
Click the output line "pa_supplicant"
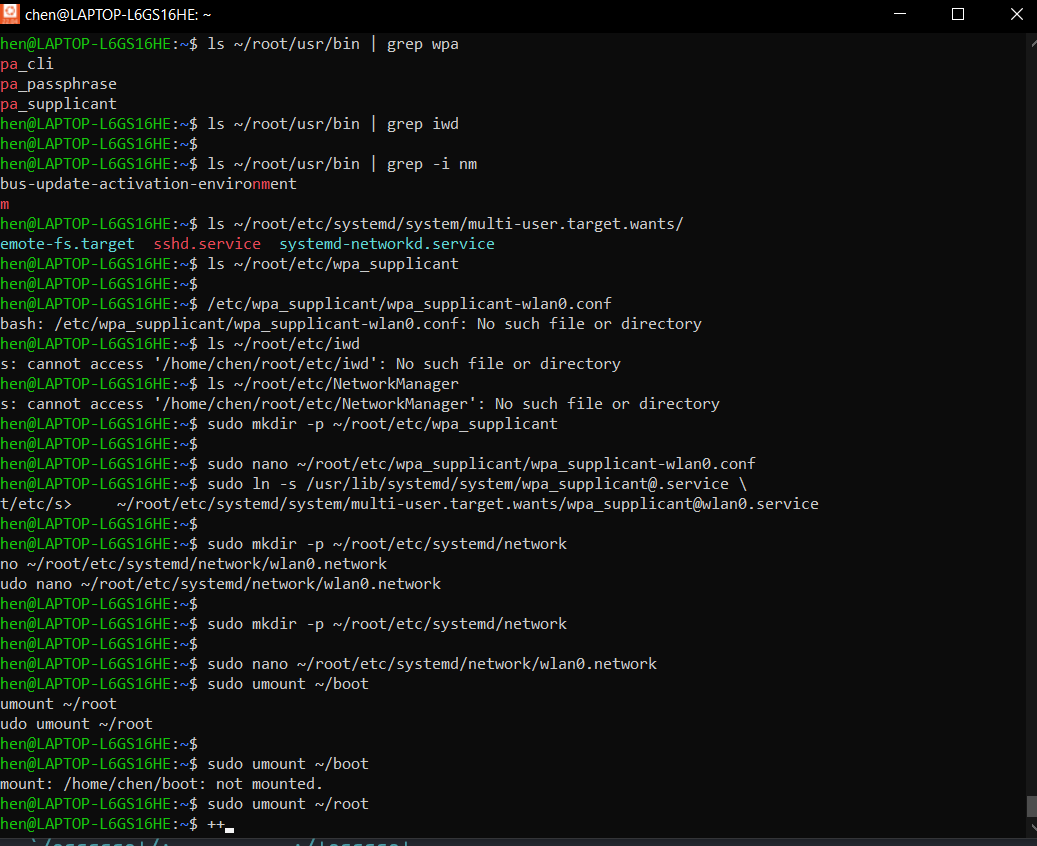58,104
